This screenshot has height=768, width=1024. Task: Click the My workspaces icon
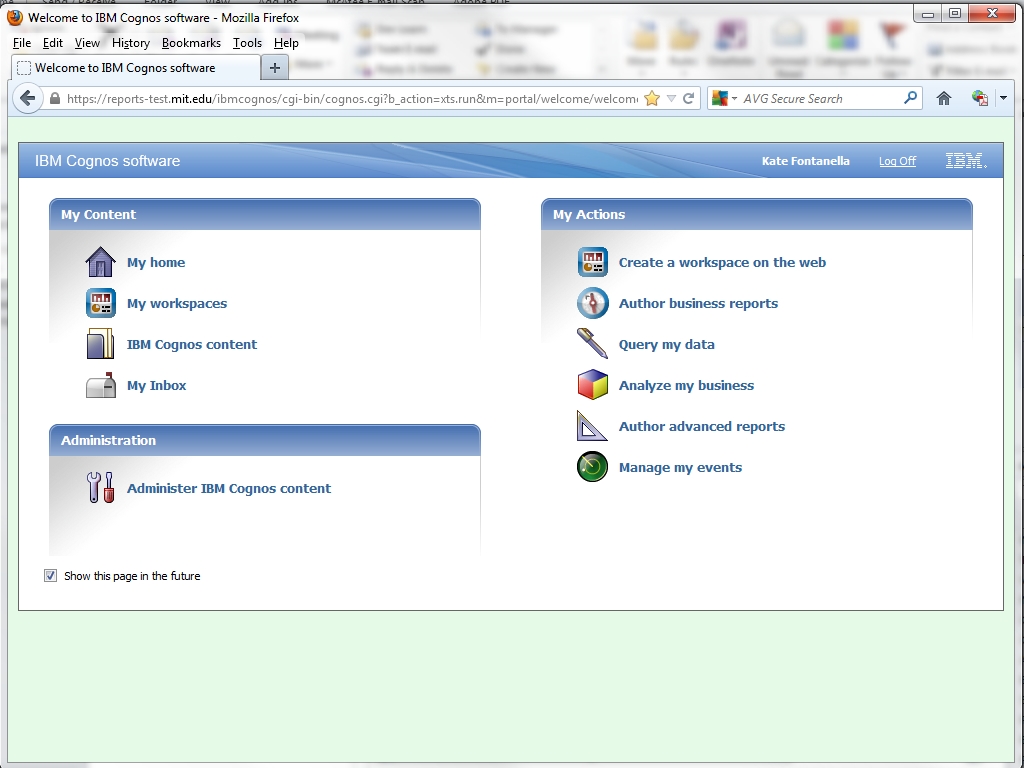point(100,304)
